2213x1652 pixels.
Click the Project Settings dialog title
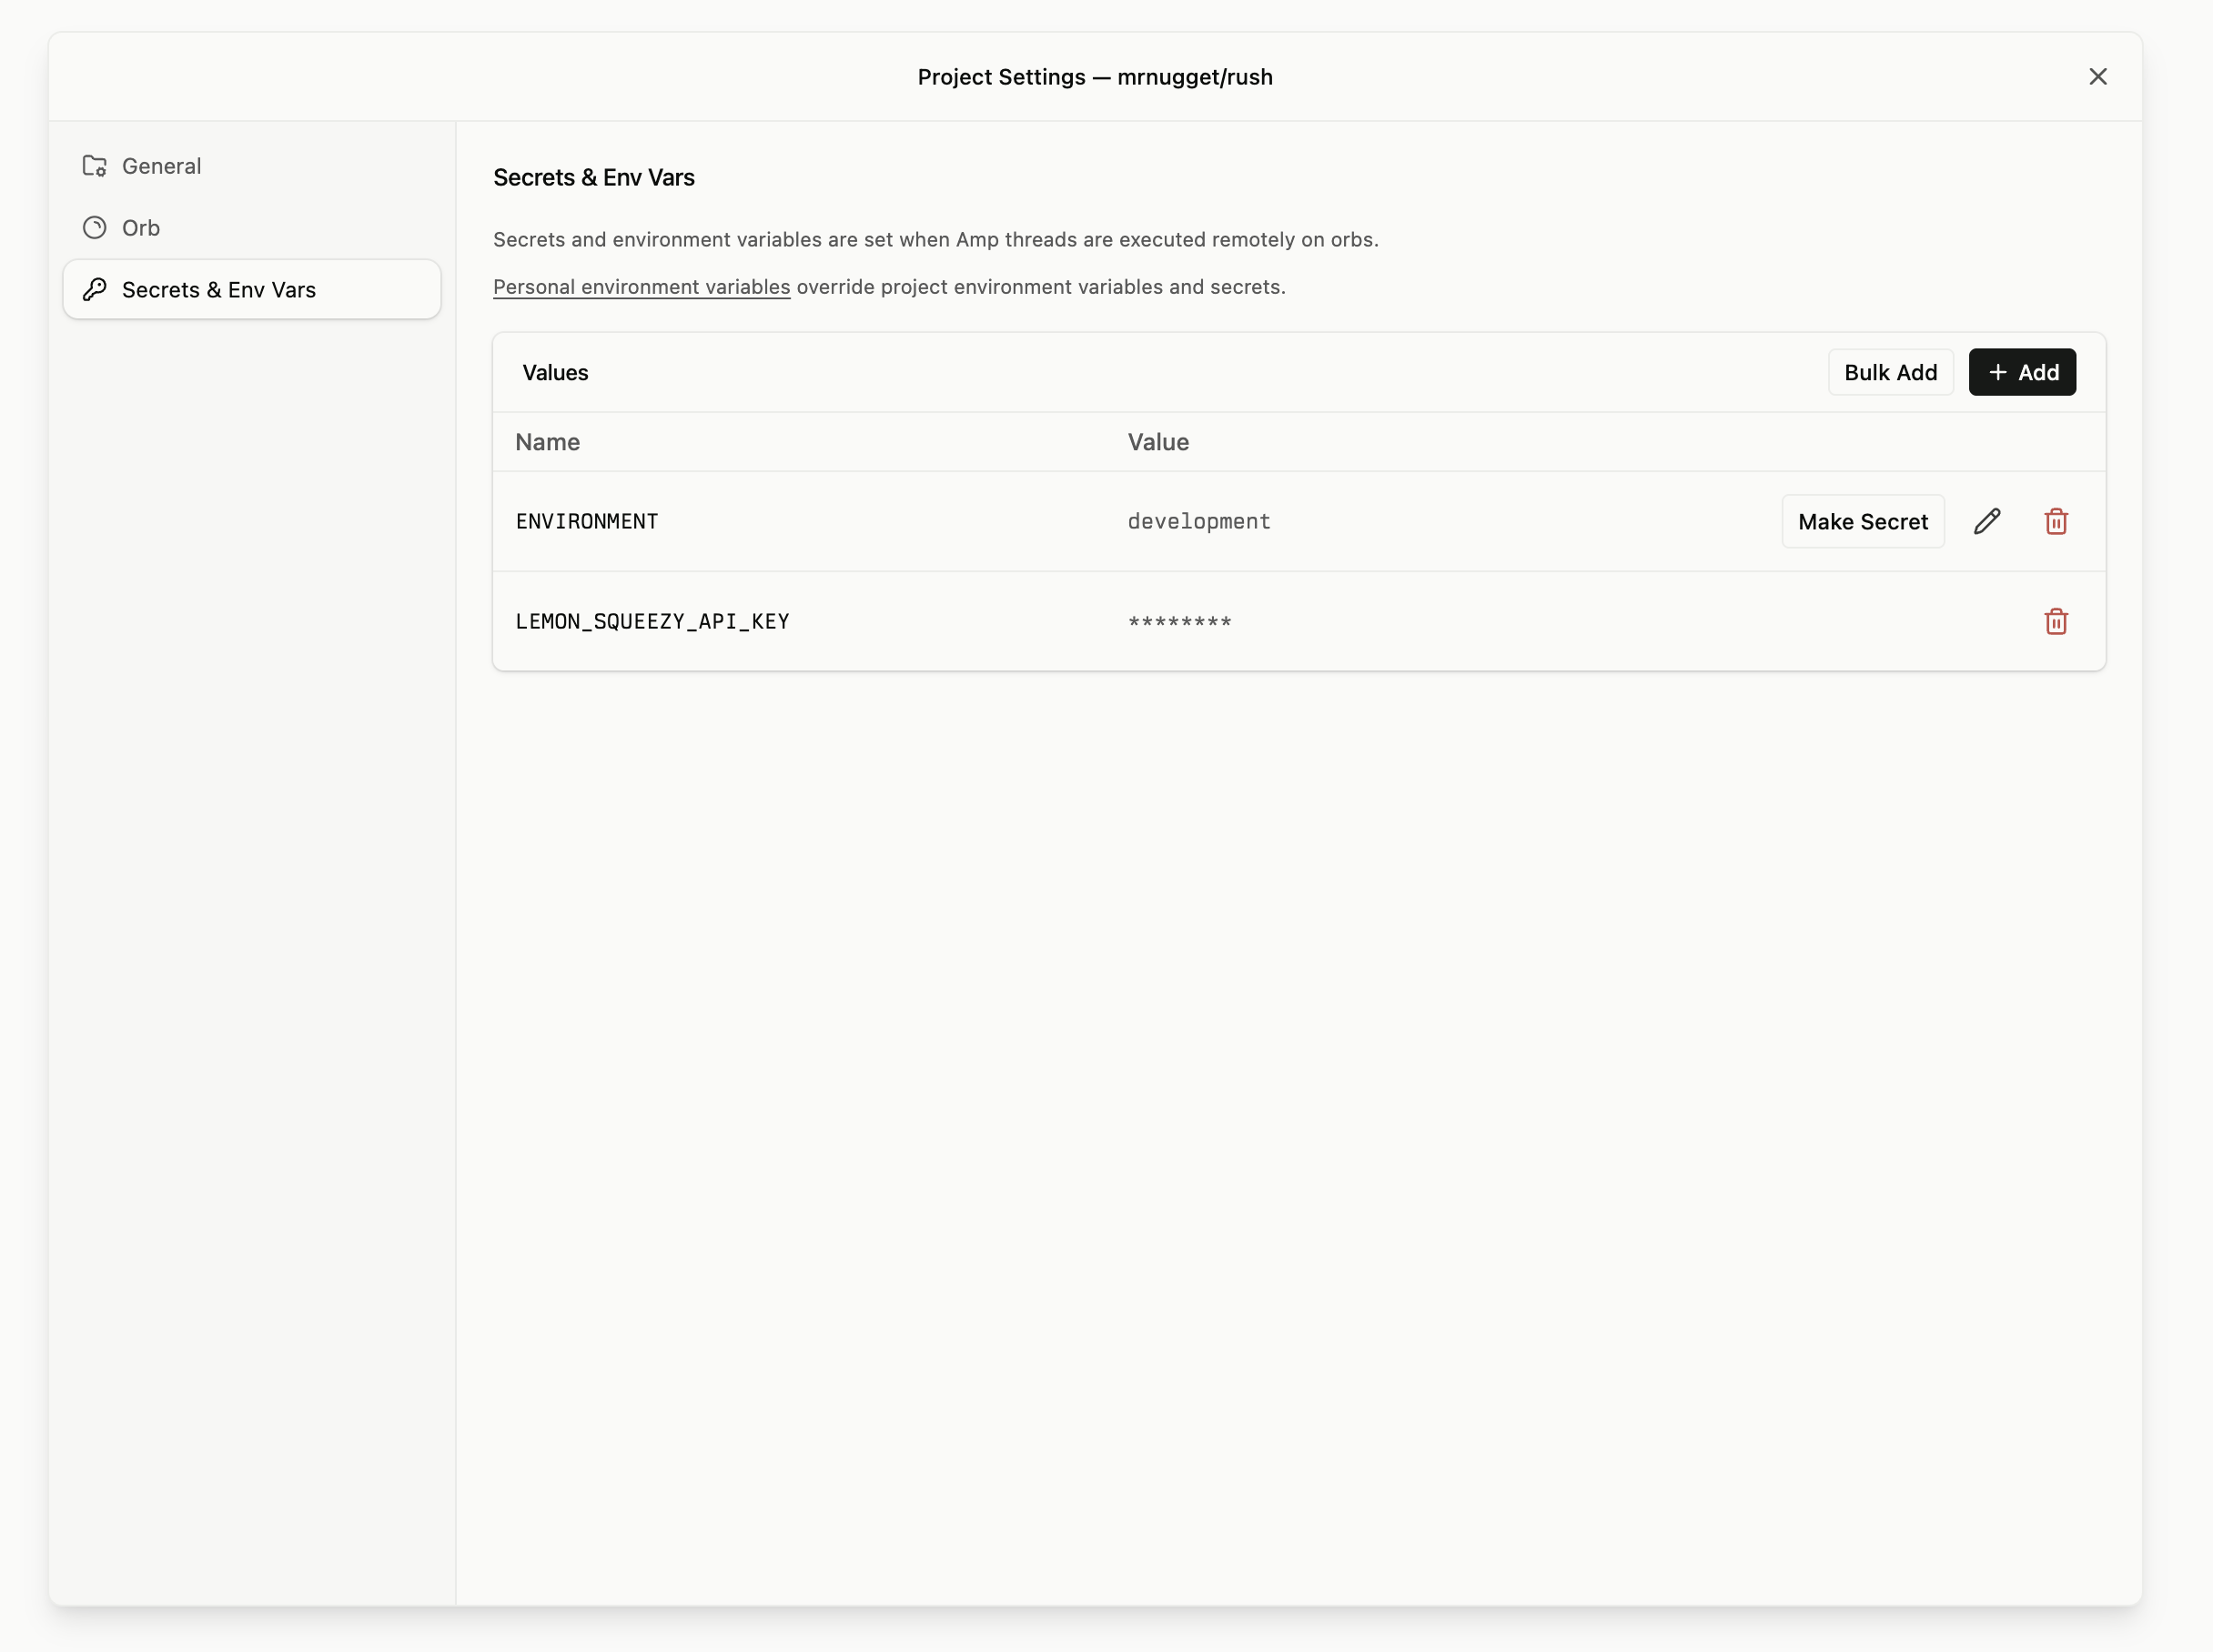click(x=1095, y=77)
